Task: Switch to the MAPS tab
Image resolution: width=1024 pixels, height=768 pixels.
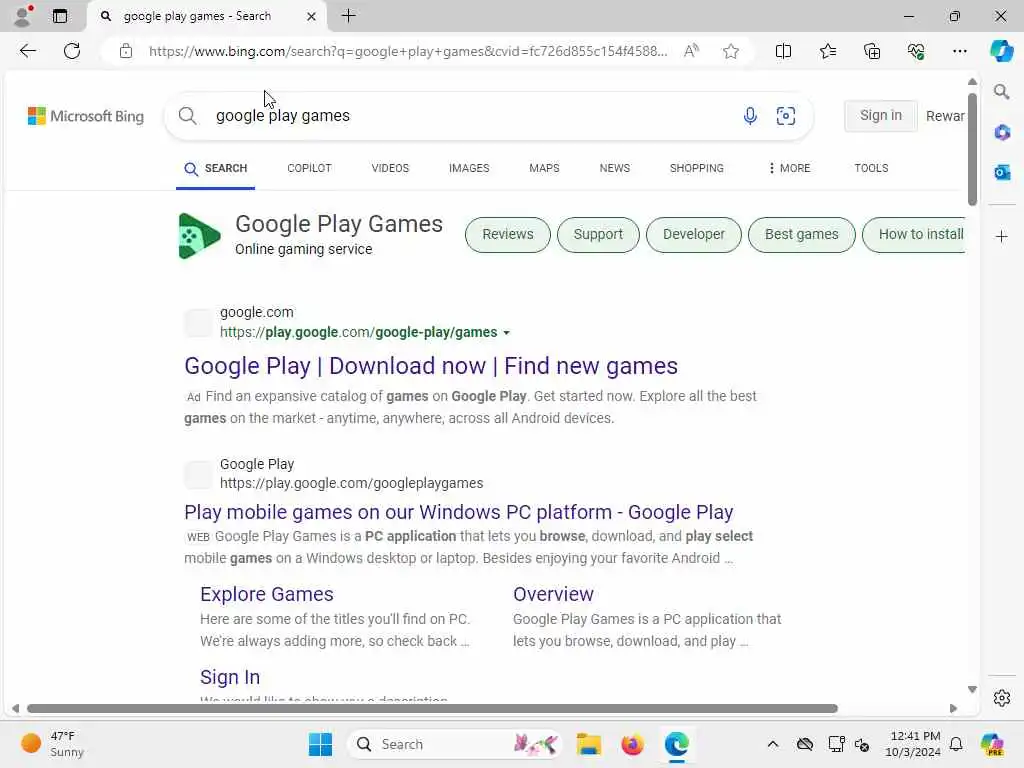Action: coord(544,168)
